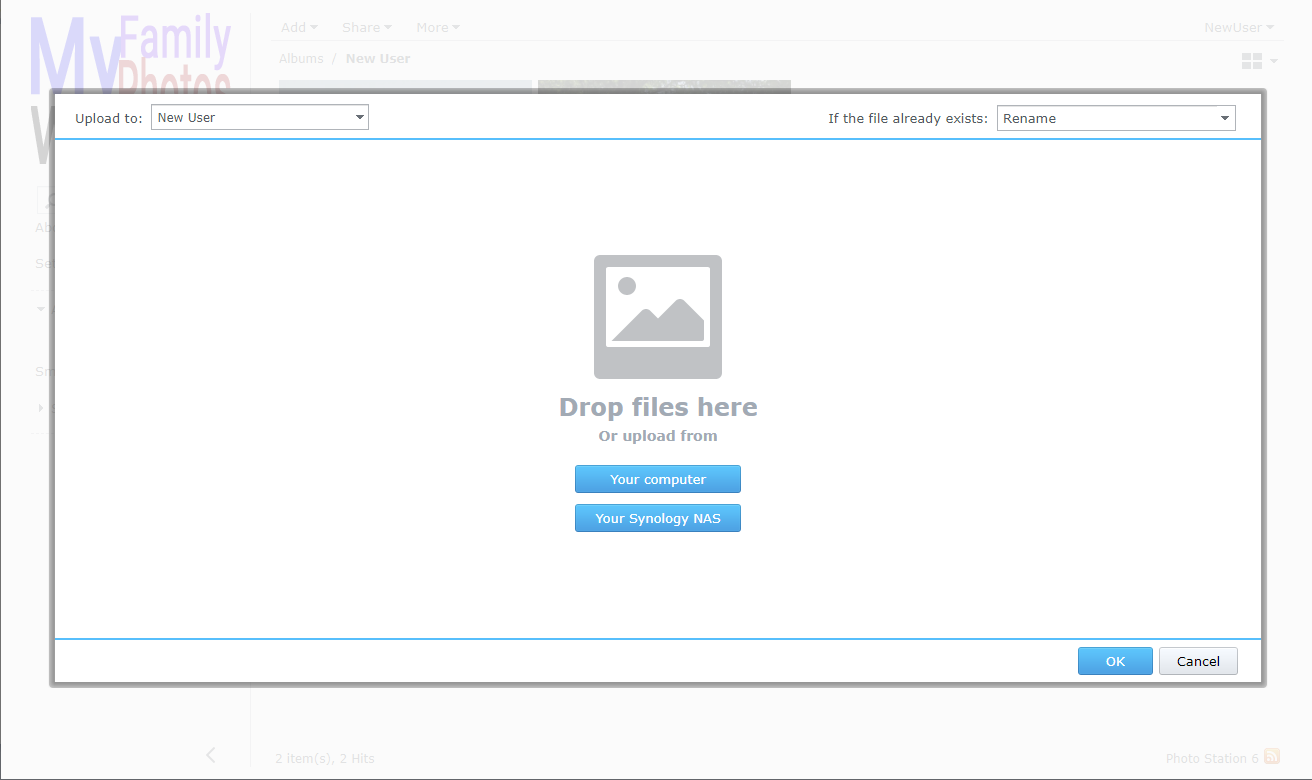This screenshot has width=1312, height=780.
Task: Cancel the upload dialog
Action: coord(1197,662)
